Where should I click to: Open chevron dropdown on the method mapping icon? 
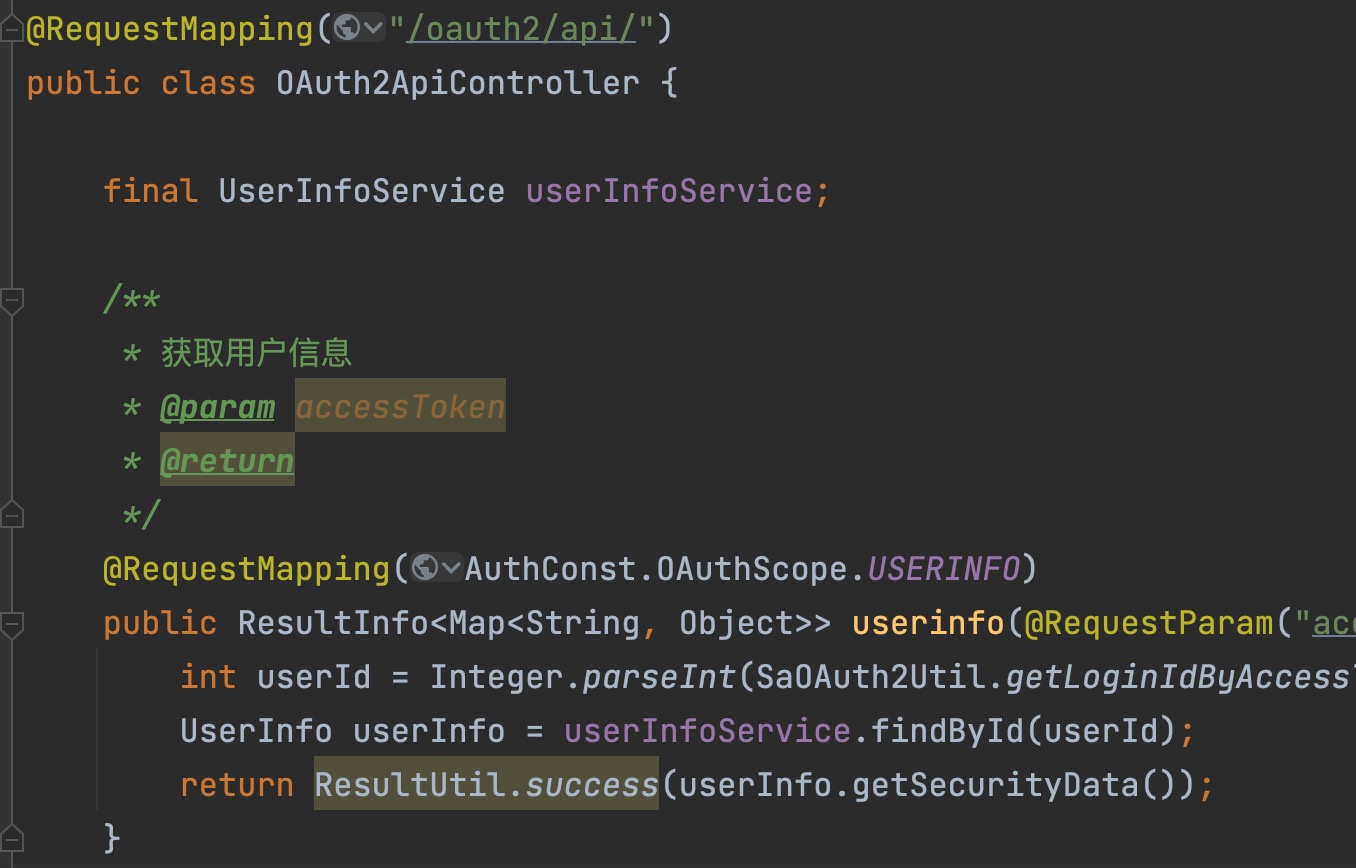click(450, 568)
